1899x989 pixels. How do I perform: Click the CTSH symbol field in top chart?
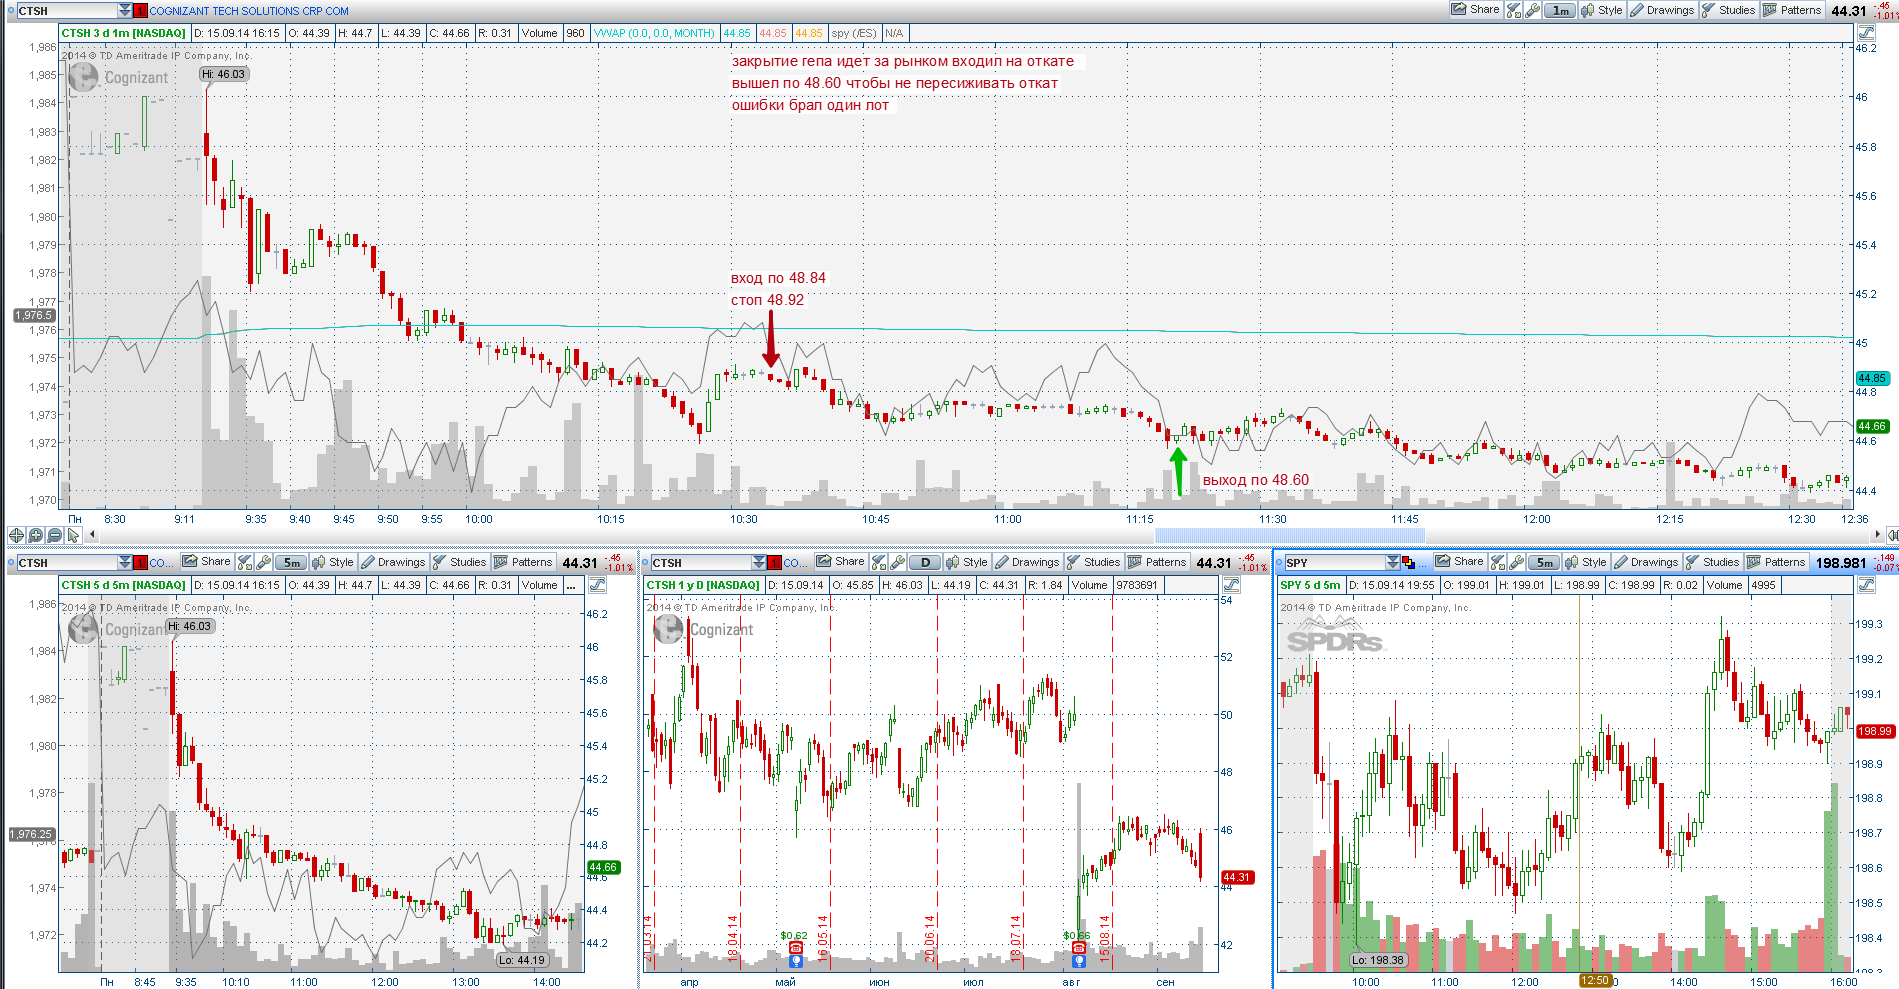pyautogui.click(x=66, y=10)
